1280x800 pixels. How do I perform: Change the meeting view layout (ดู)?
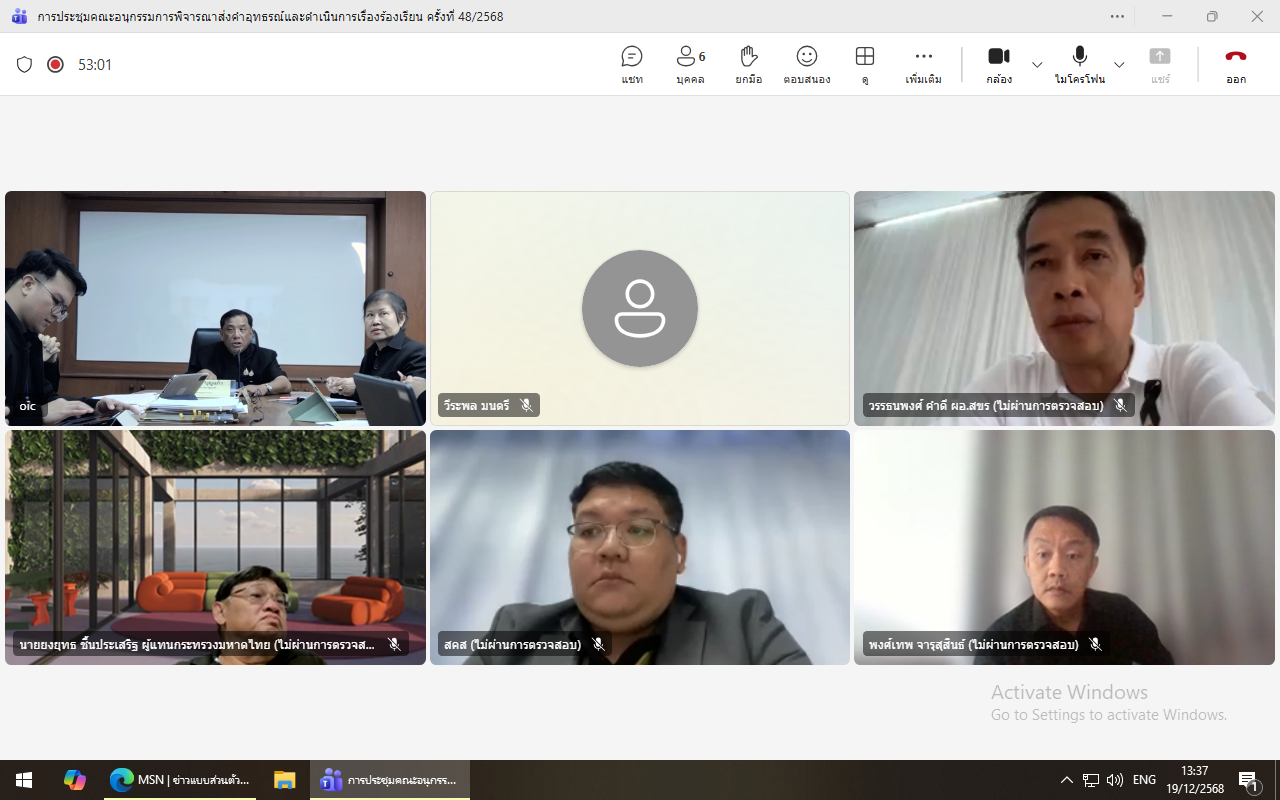point(865,65)
